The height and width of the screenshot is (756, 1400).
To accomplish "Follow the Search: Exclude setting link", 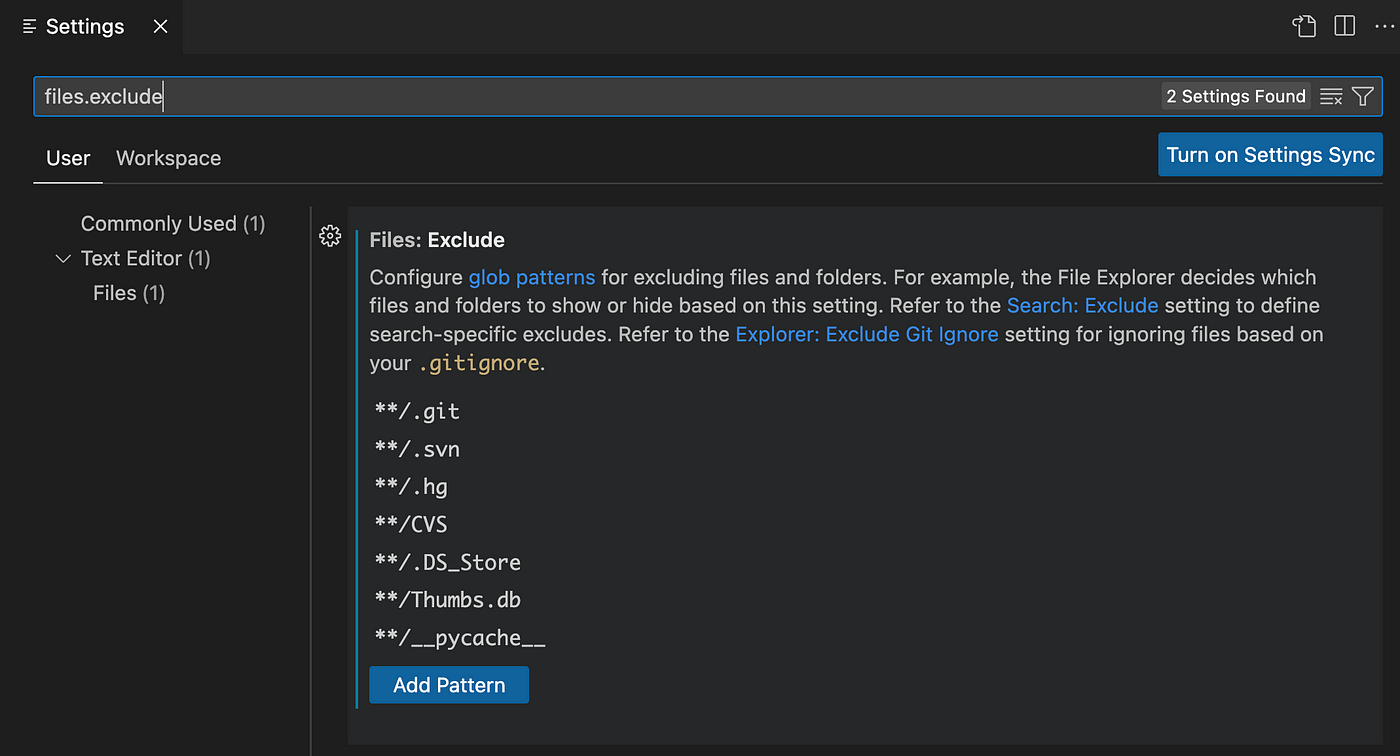I will [1082, 305].
